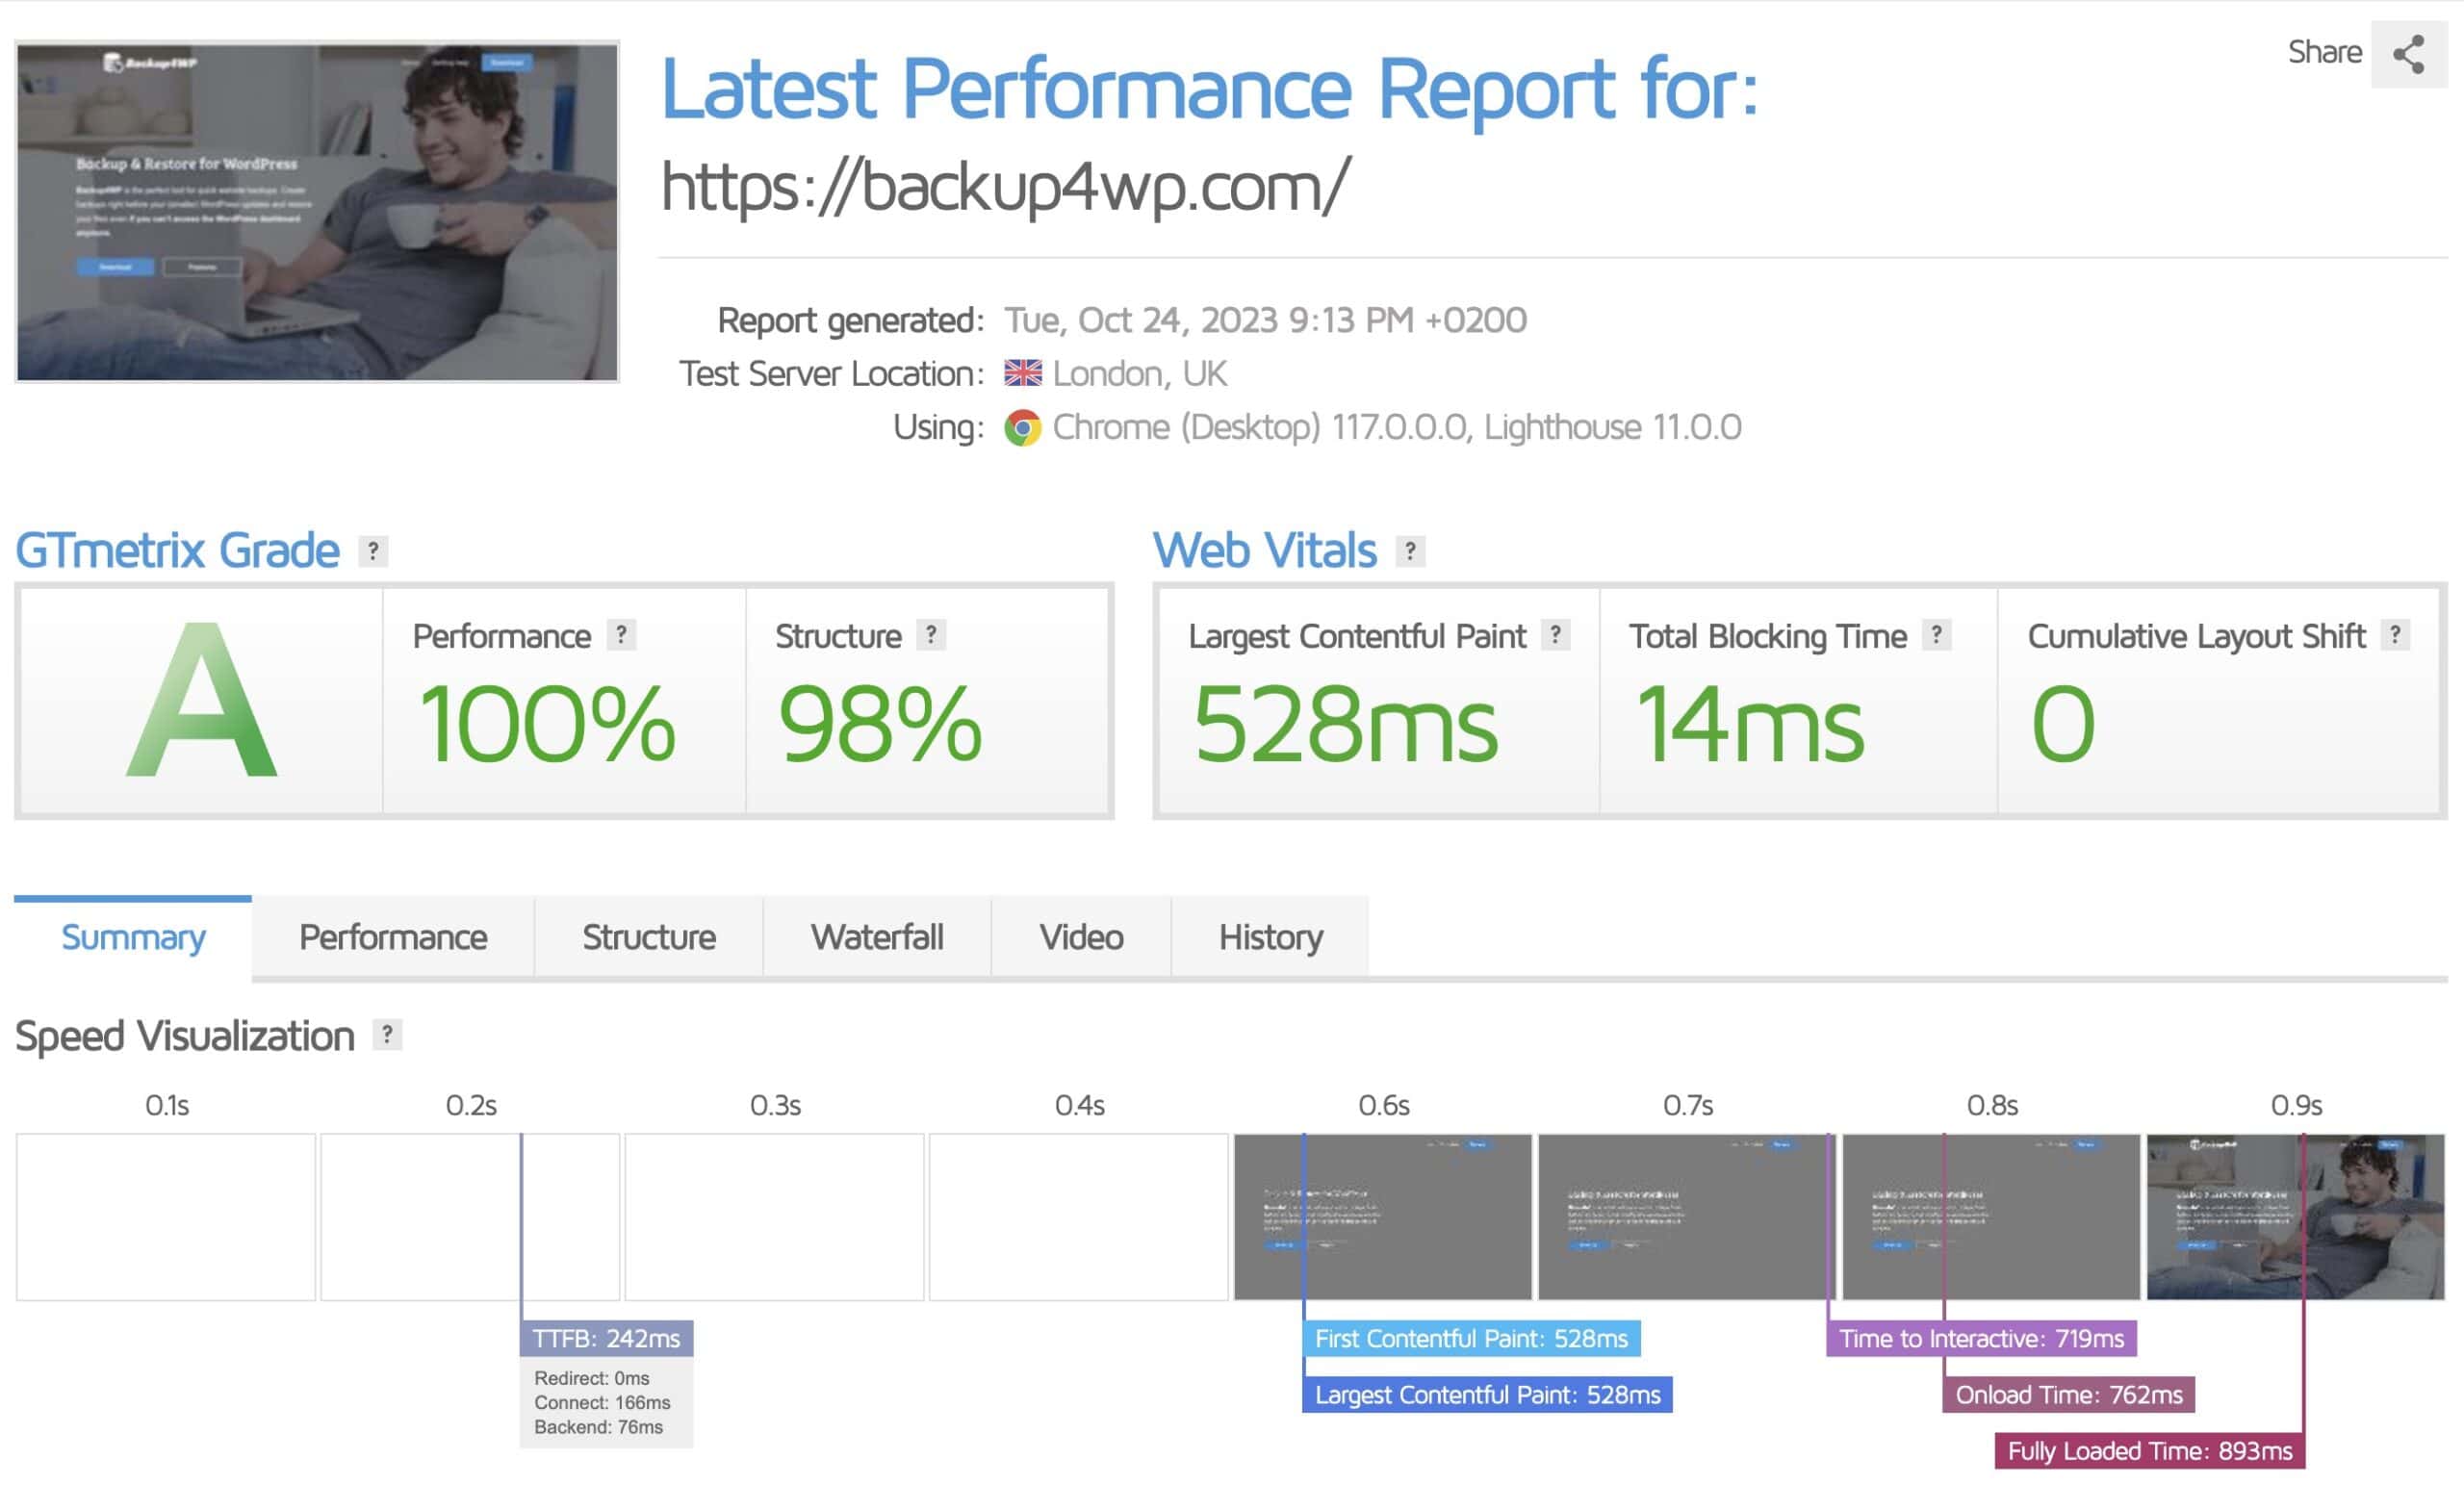Screen dimensions: 2464x1485
Task: Click Redirect: 0ms detail
Action: click(591, 1378)
